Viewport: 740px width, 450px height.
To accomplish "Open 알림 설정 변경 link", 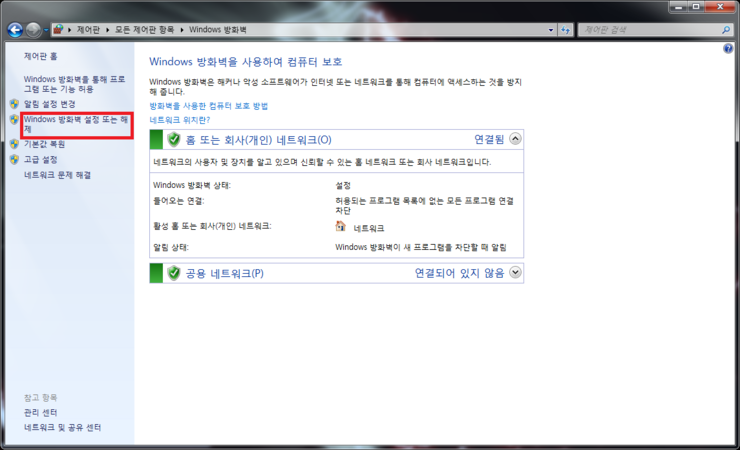I will tap(50, 104).
